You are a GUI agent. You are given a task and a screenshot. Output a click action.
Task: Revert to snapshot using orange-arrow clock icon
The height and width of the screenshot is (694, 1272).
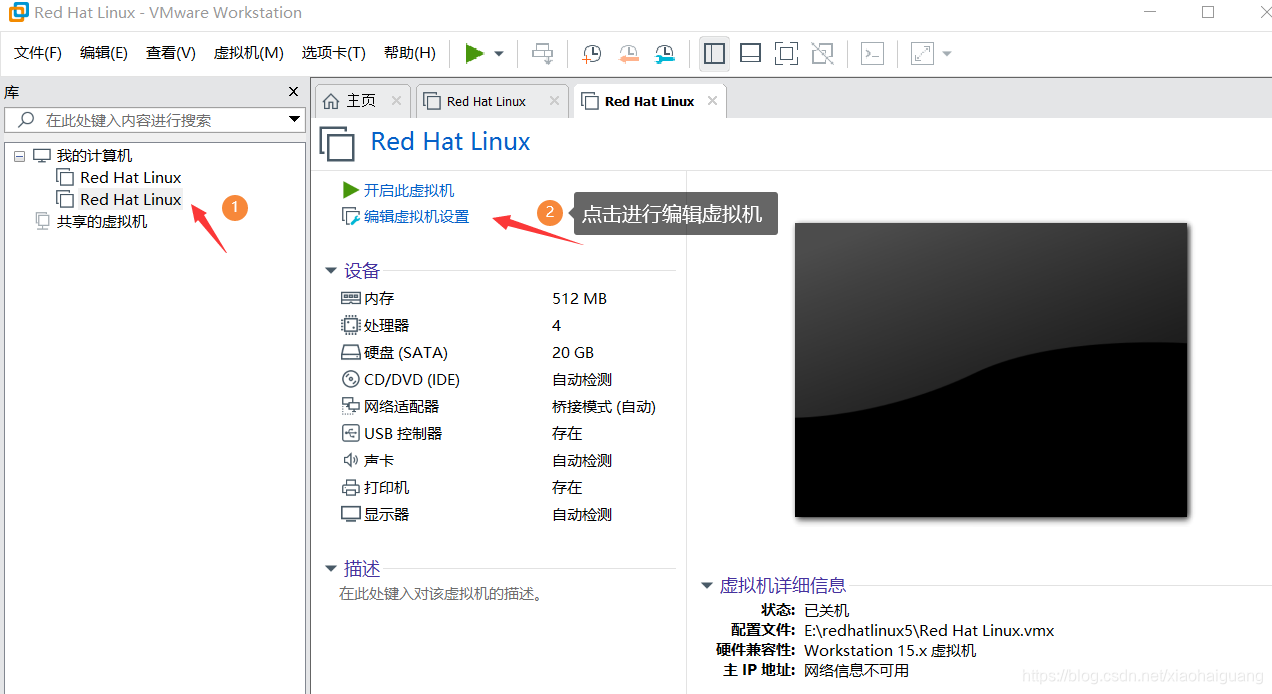click(628, 53)
